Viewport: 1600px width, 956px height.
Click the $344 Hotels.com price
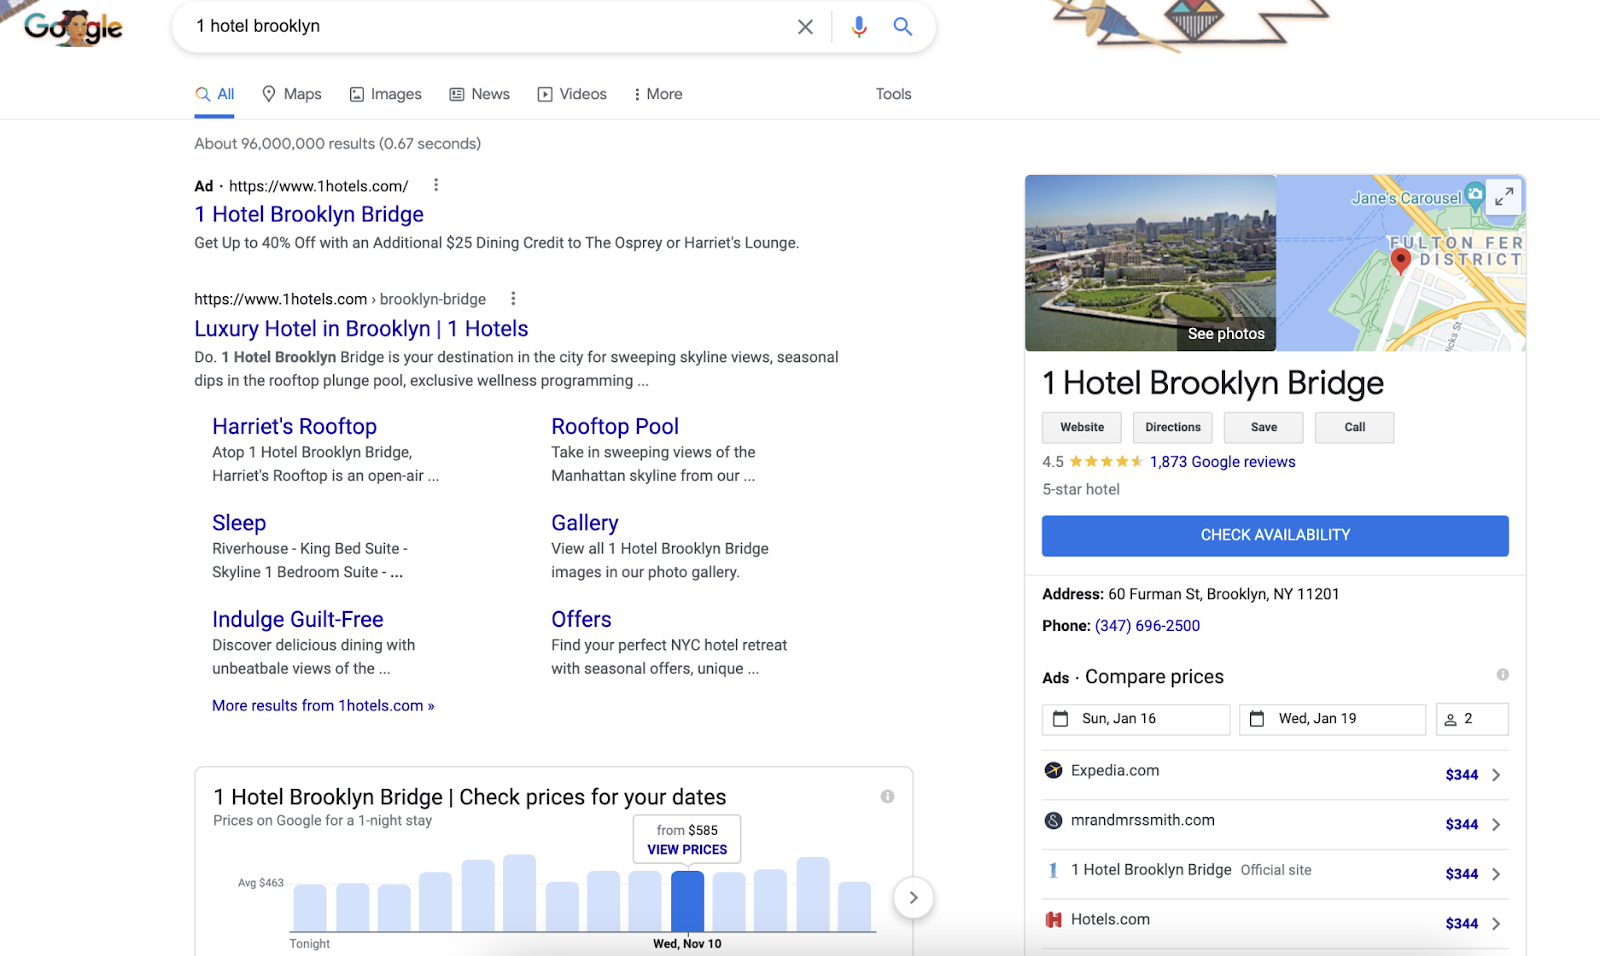[x=1462, y=924]
